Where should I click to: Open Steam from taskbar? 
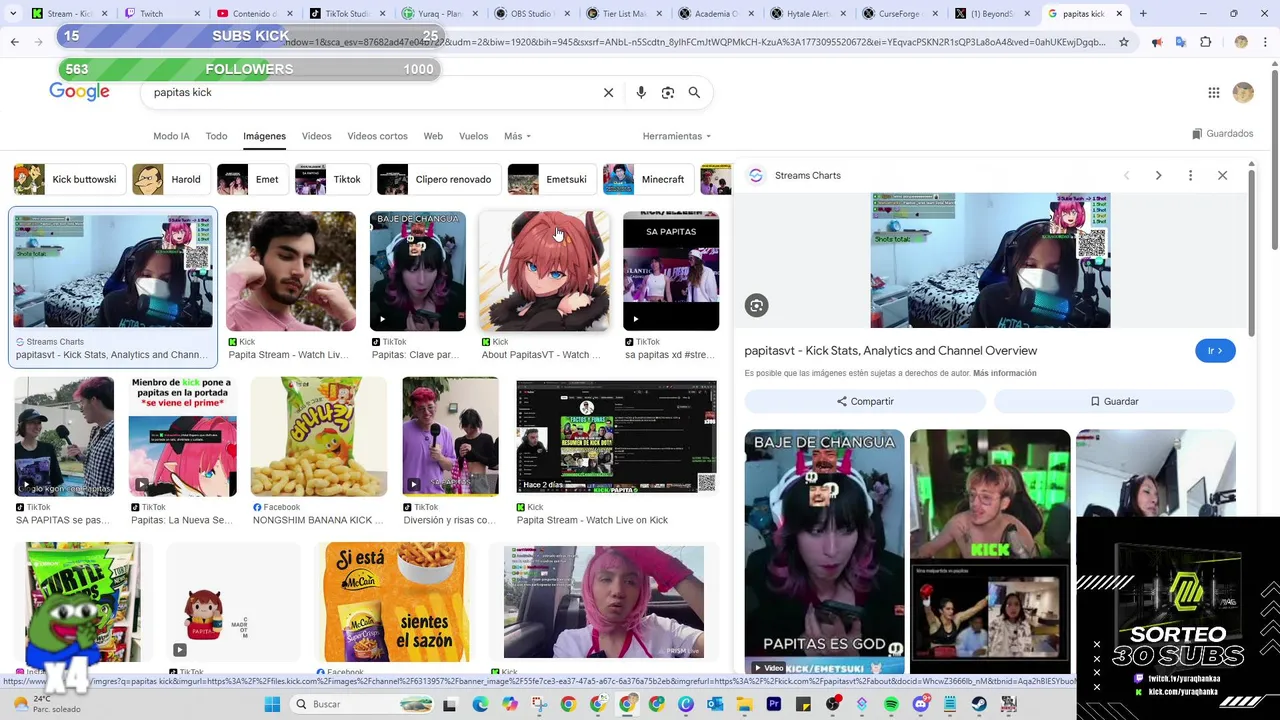[x=979, y=704]
